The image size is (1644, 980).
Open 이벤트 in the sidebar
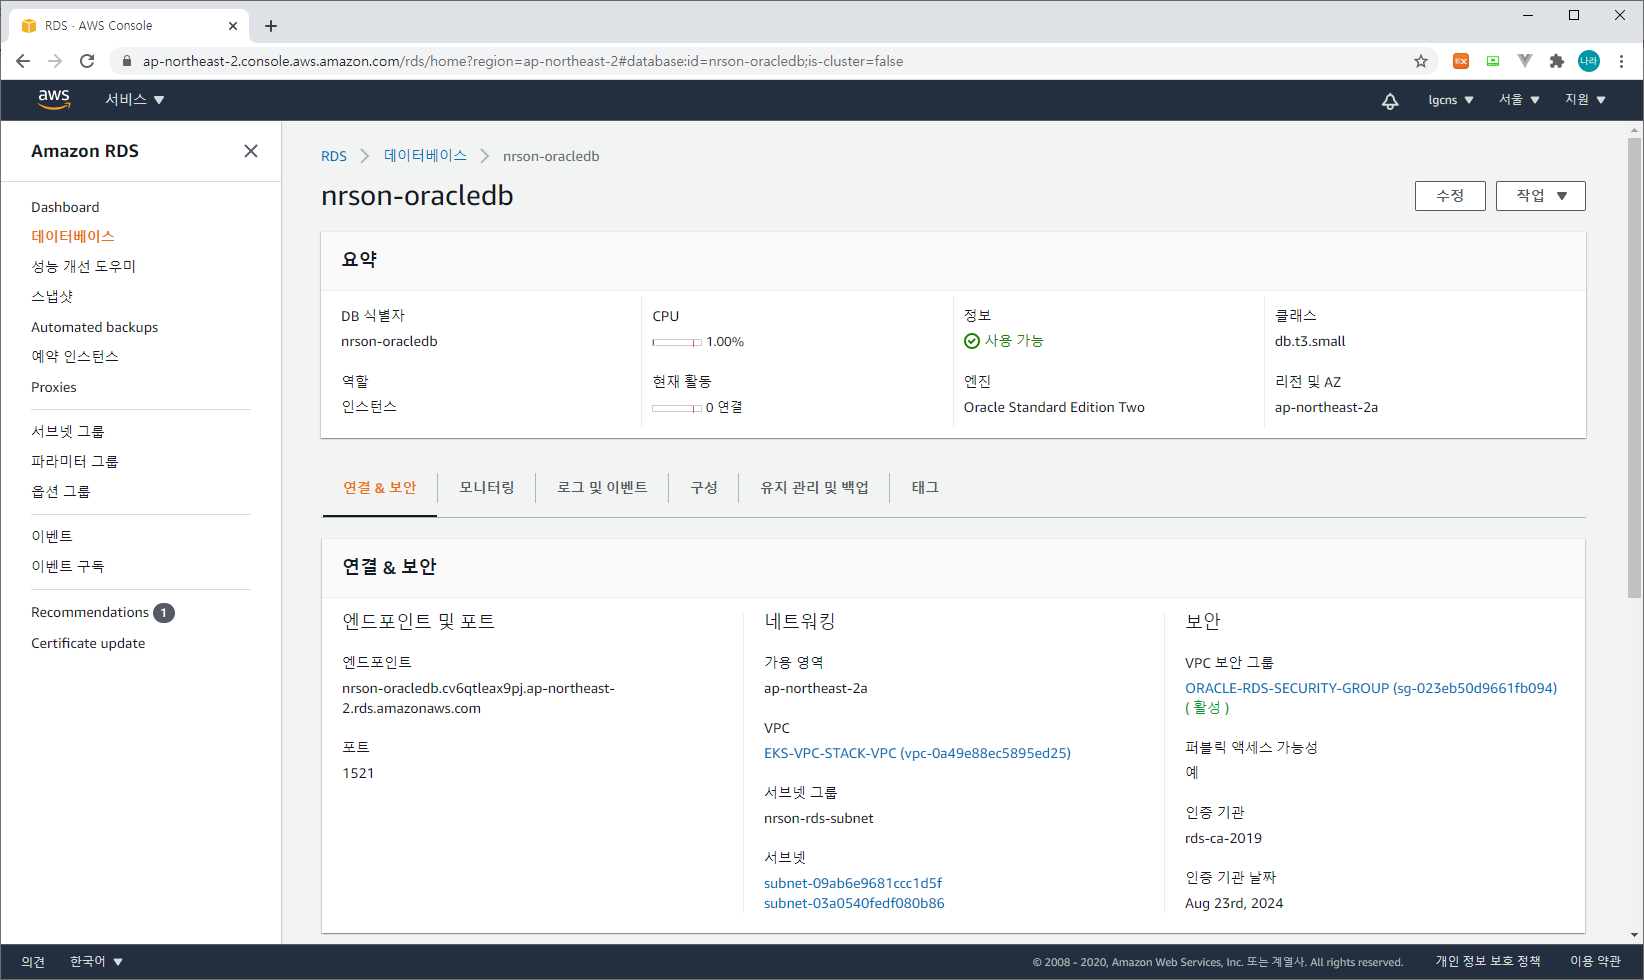coord(52,537)
